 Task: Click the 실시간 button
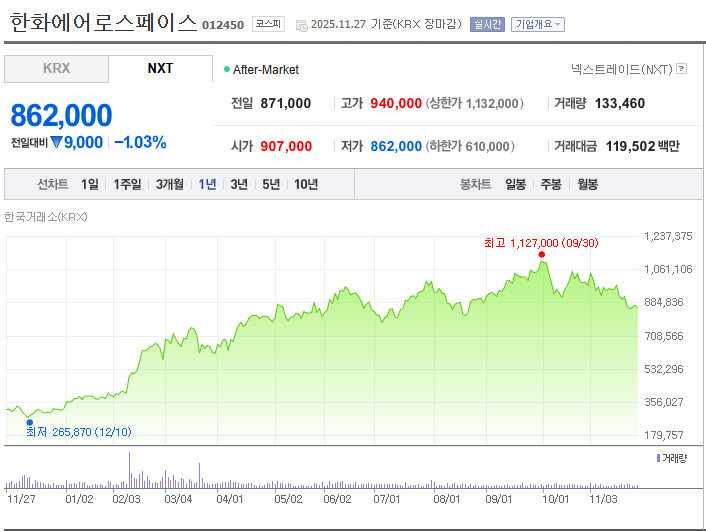[487, 24]
